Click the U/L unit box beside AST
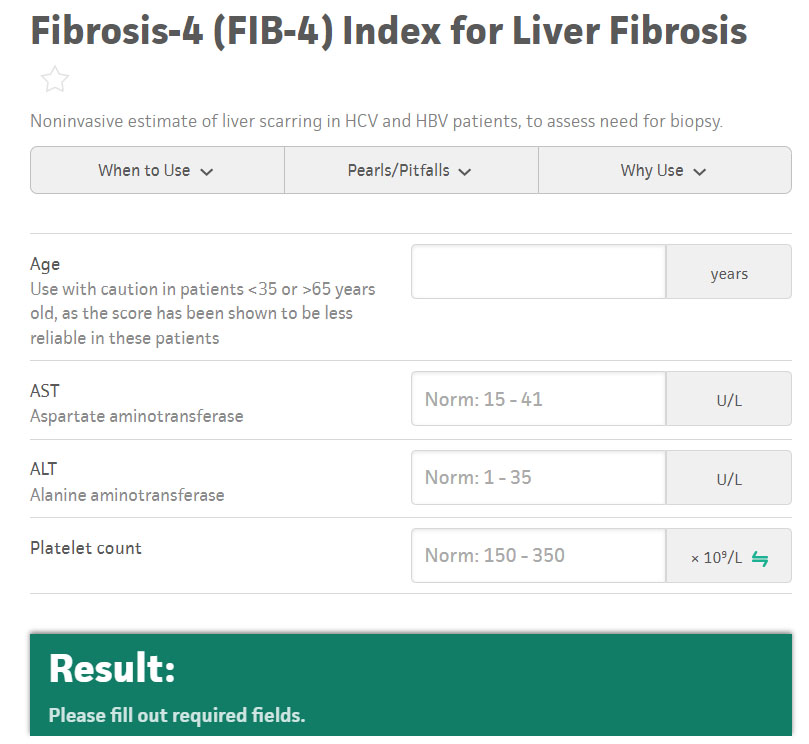The height and width of the screenshot is (744, 809). 729,400
